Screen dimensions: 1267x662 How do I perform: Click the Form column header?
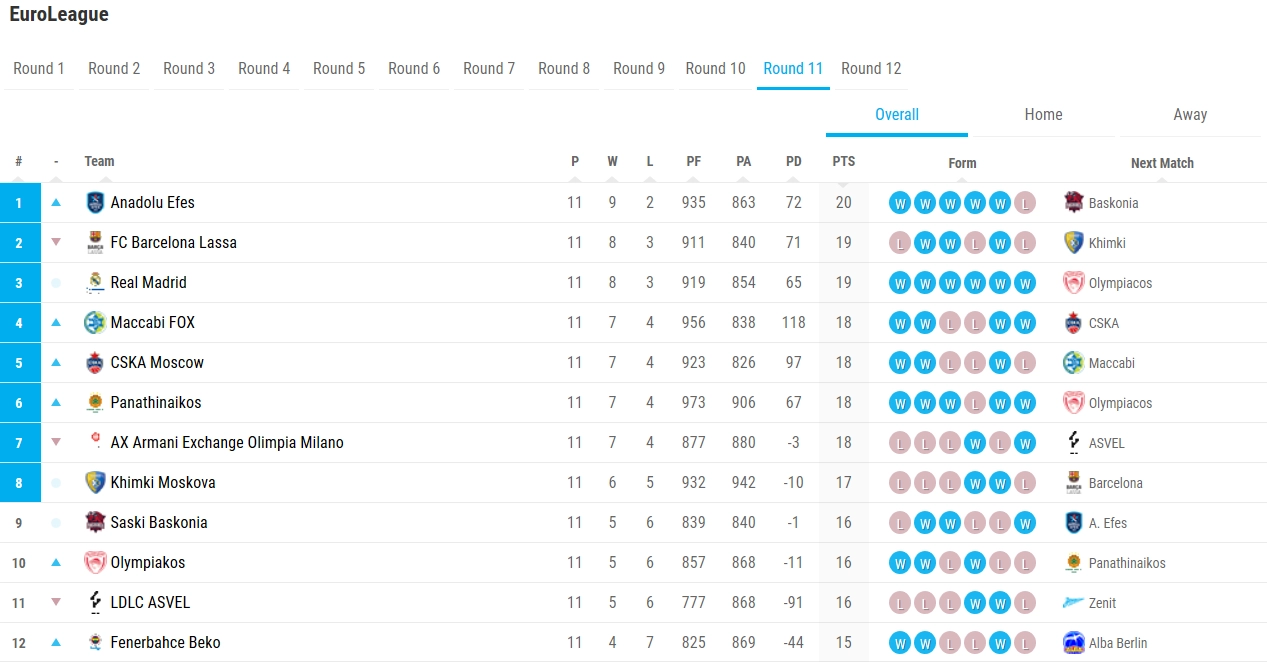pos(962,163)
